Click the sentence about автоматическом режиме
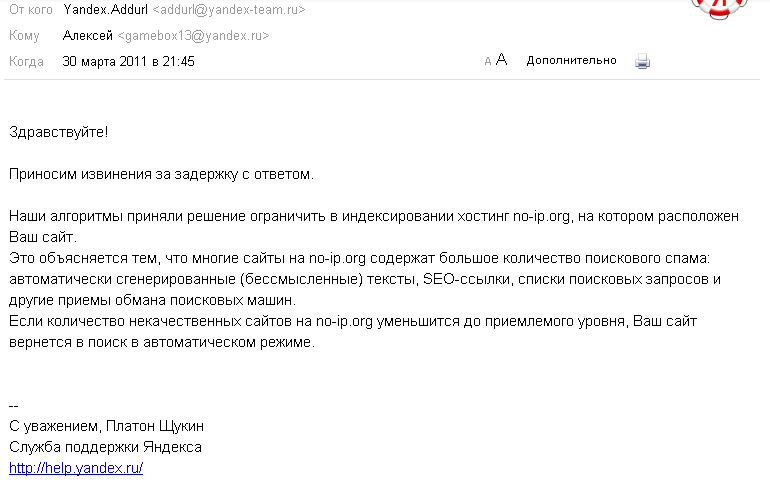The image size is (770, 488). [x=353, y=332]
